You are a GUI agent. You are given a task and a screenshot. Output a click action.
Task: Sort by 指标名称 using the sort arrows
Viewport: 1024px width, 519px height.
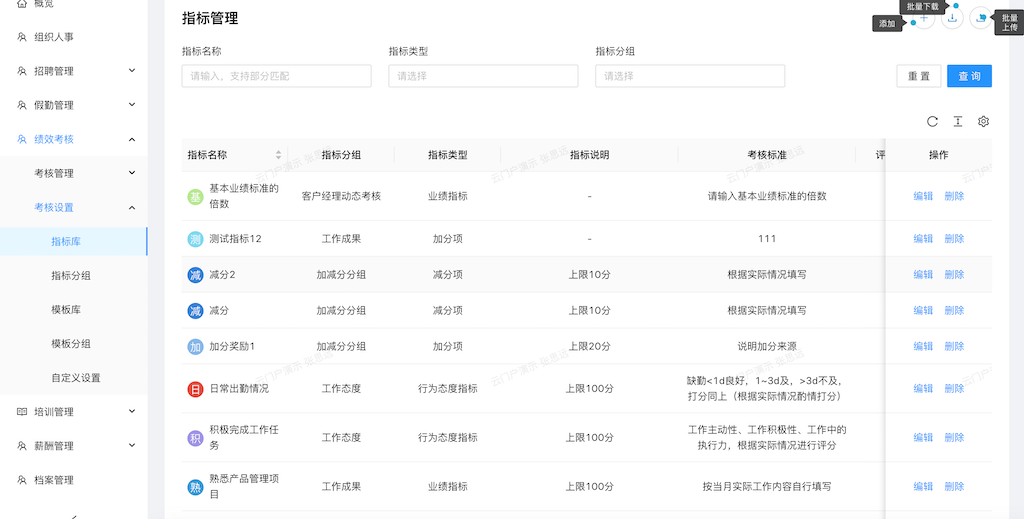278,155
